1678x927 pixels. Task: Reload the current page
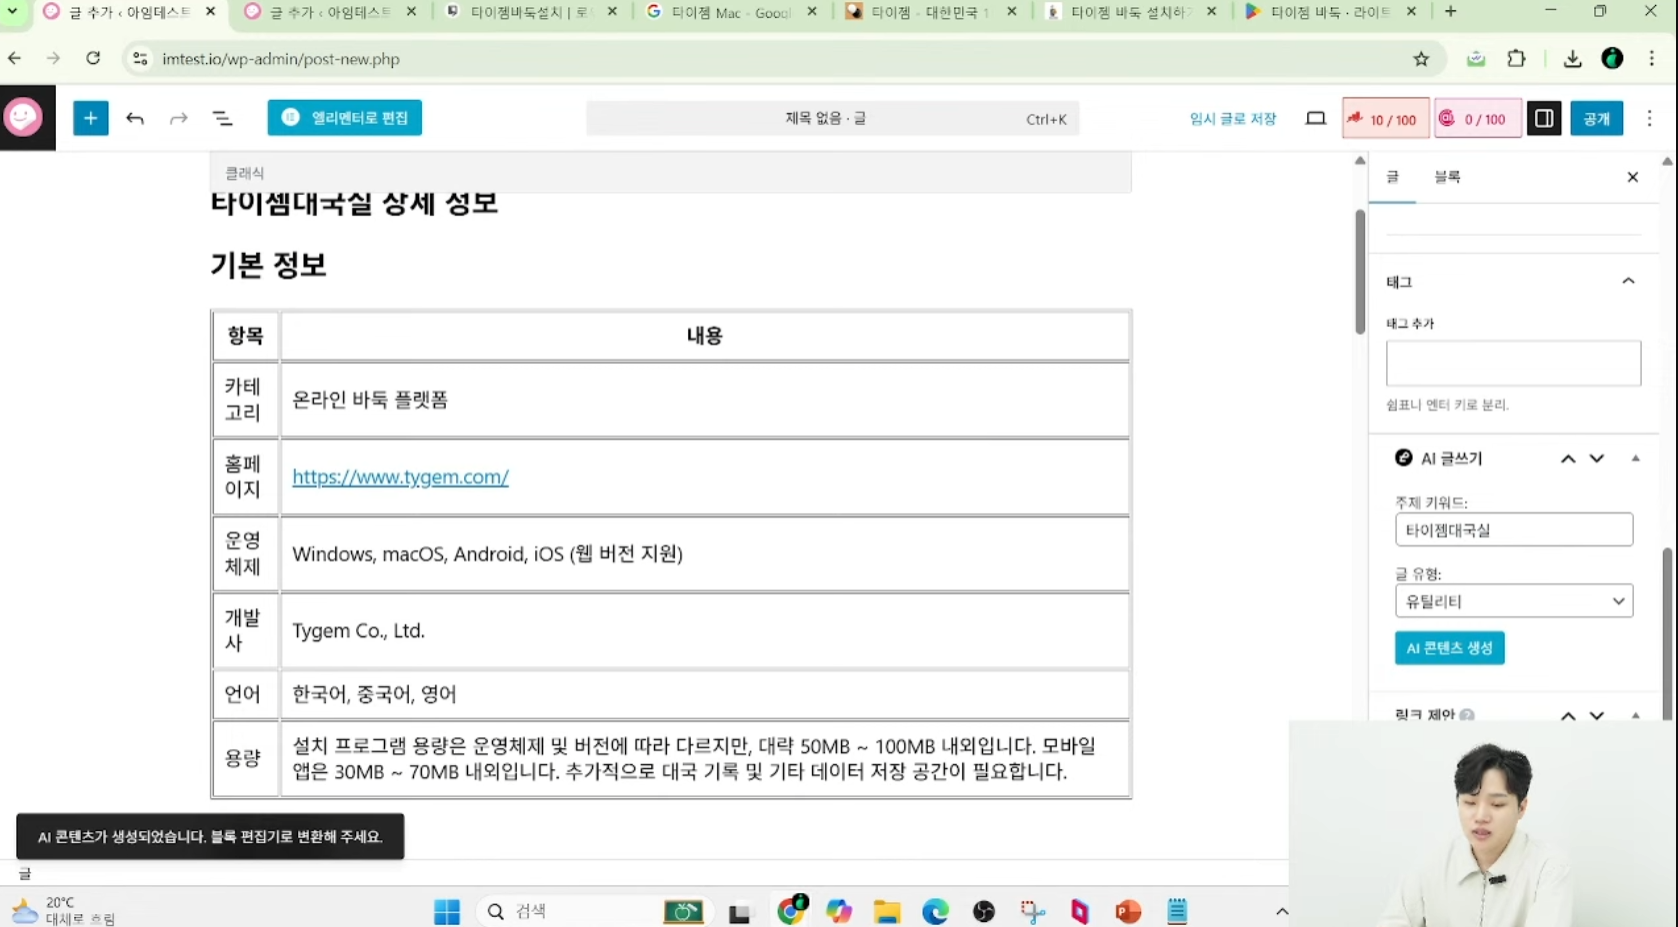93,58
